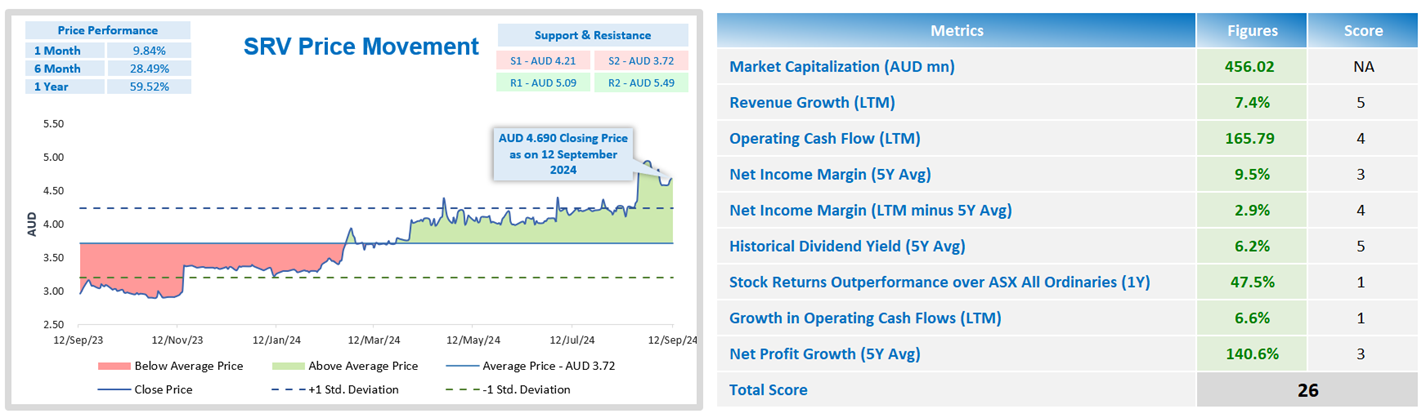Click the 12/Jul/24 x-axis date label
1426x418 pixels.
[572, 341]
